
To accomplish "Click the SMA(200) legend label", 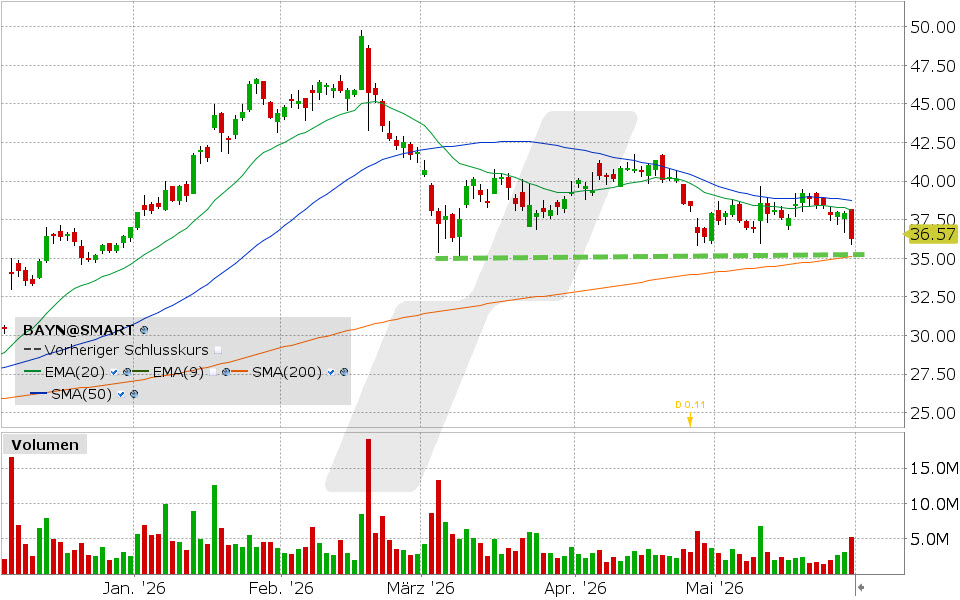I will [287, 372].
